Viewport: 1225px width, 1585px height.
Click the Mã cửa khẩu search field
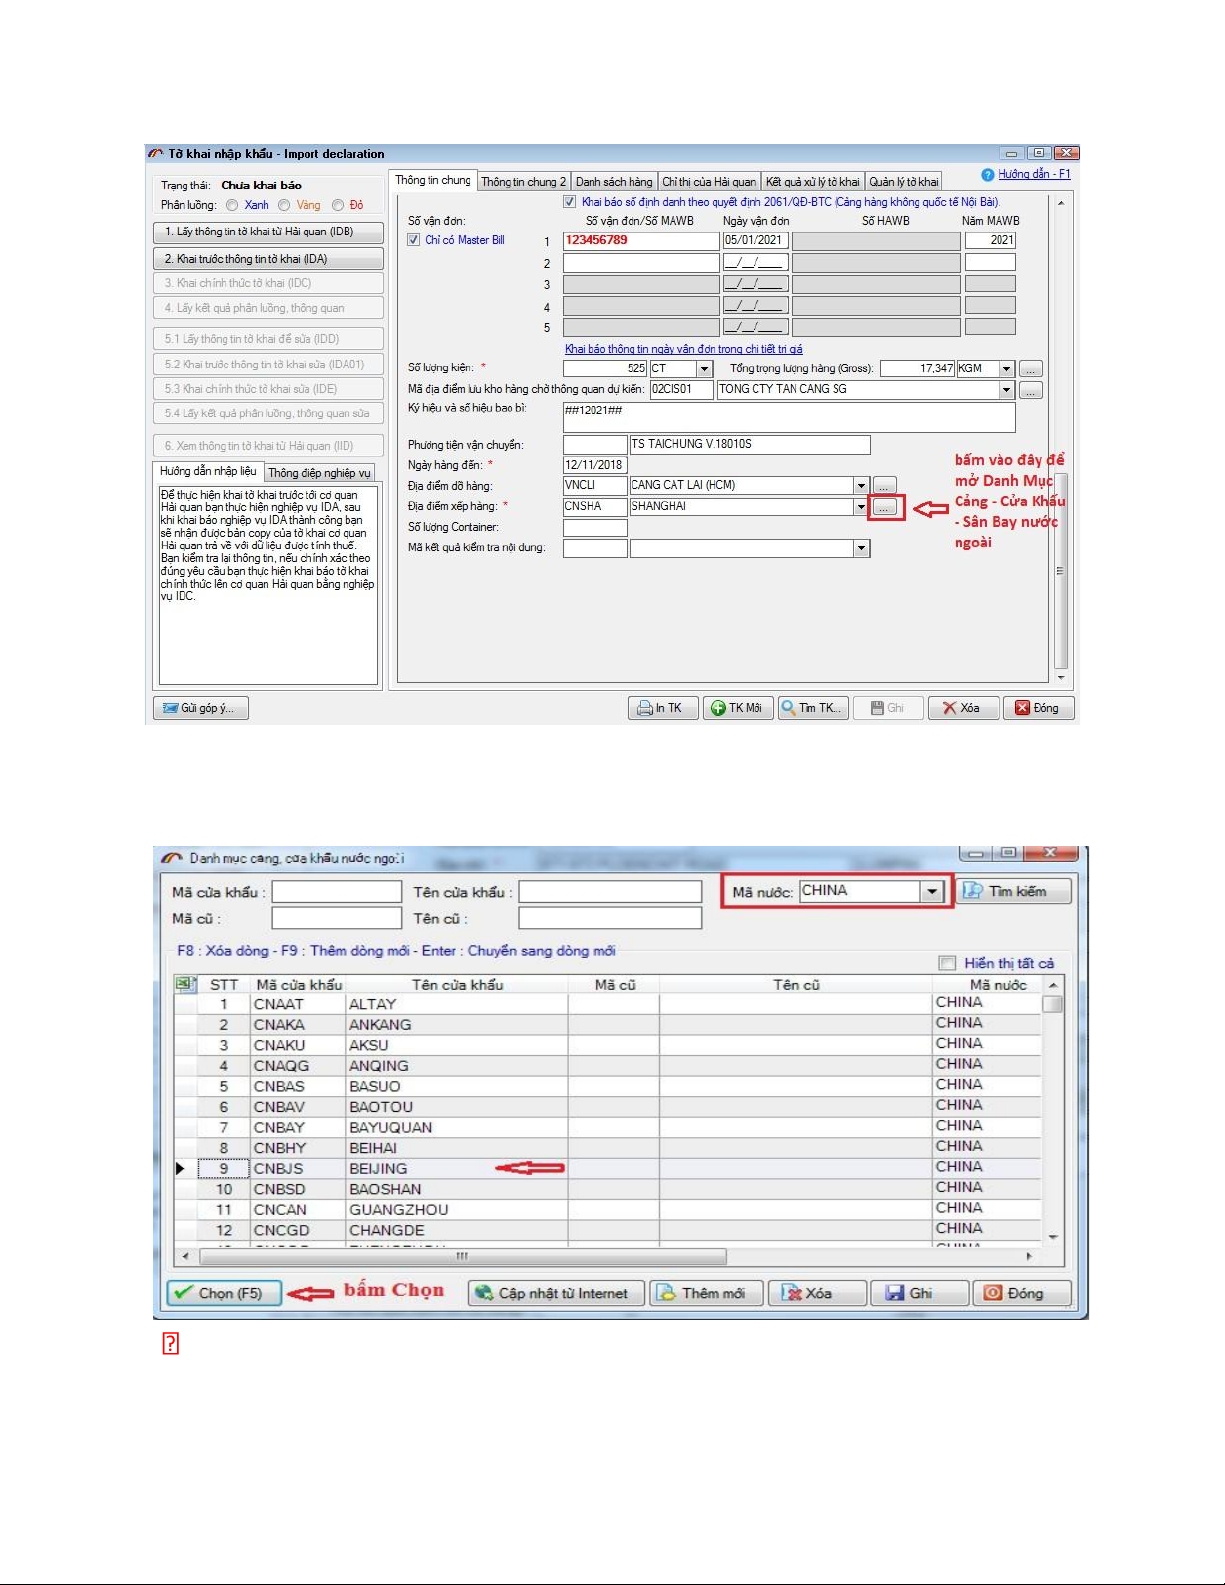click(337, 892)
